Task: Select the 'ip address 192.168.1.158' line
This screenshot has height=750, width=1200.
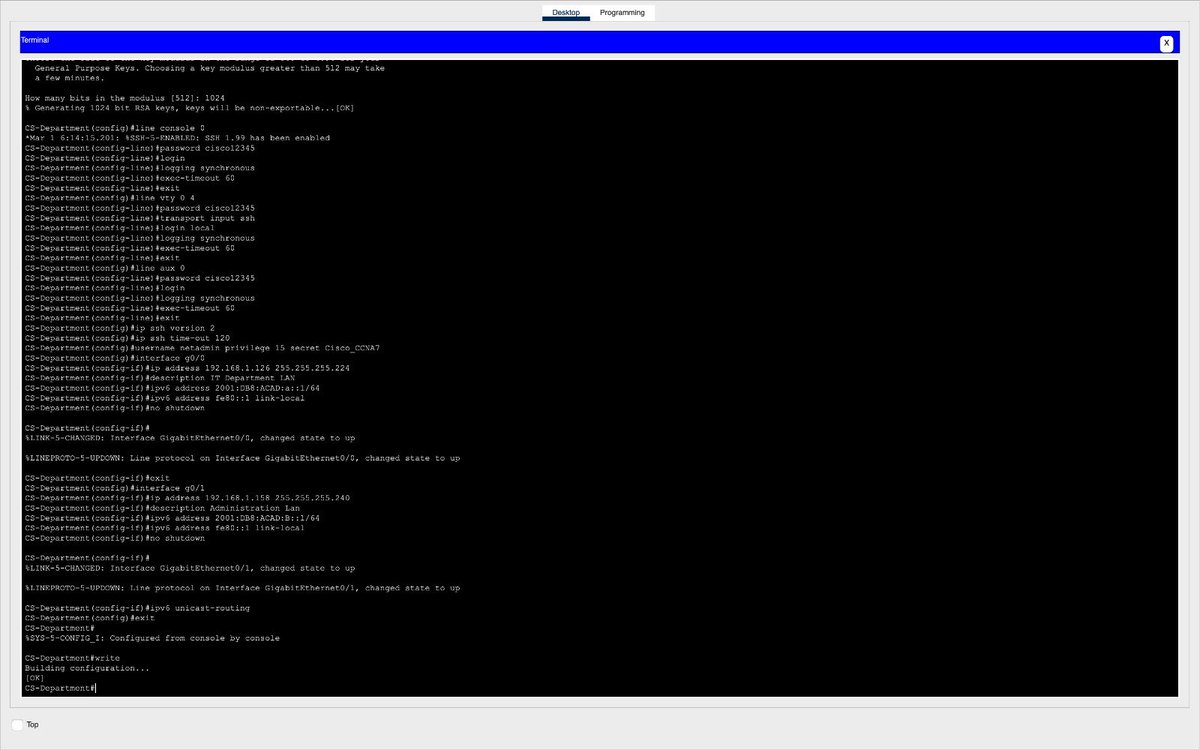Action: [187, 498]
